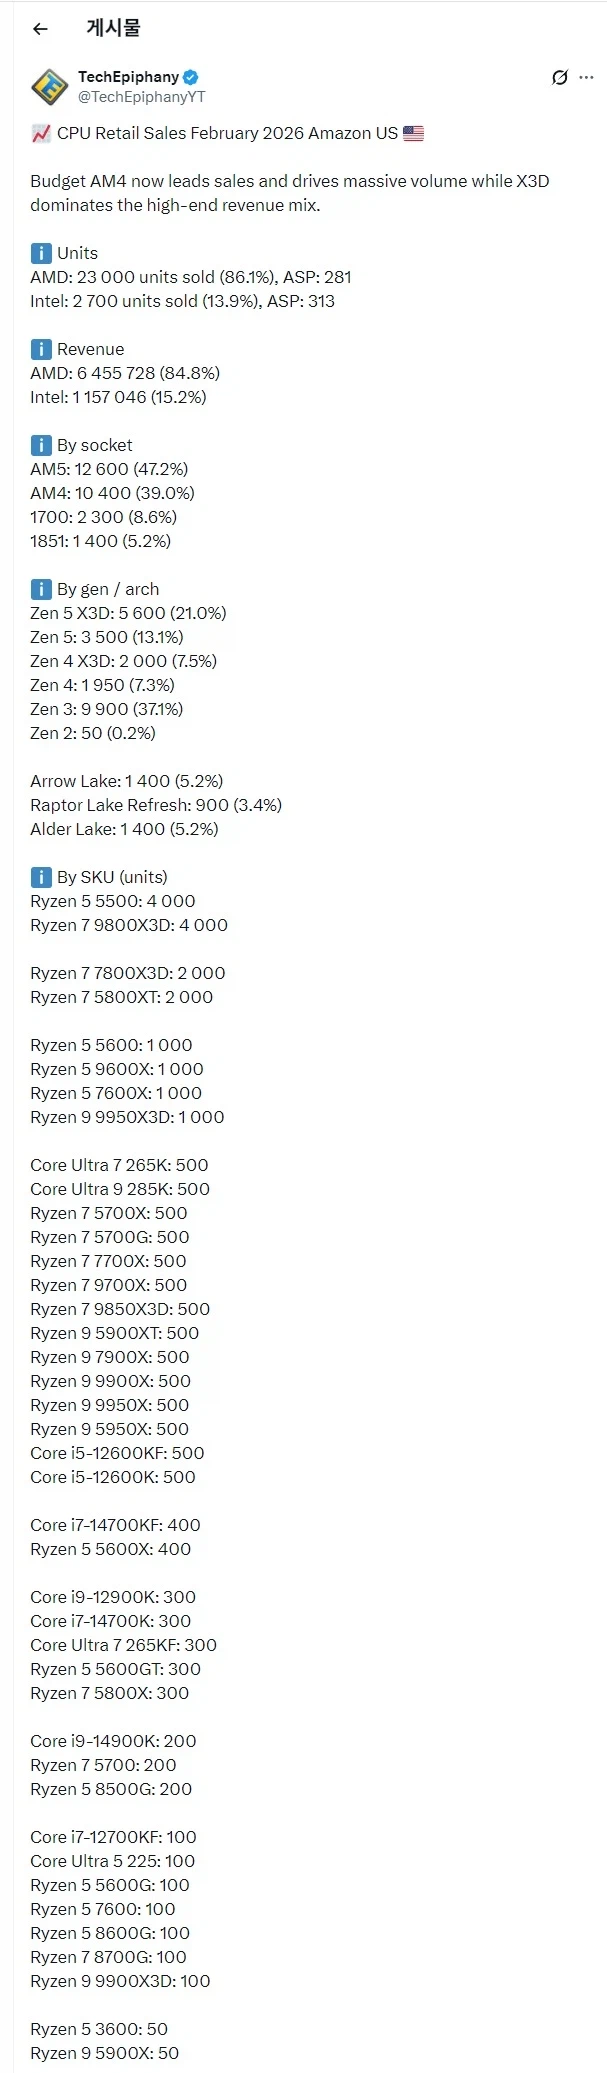The width and height of the screenshot is (607, 2073).
Task: Click the blue verified badge
Action: pyautogui.click(x=191, y=77)
